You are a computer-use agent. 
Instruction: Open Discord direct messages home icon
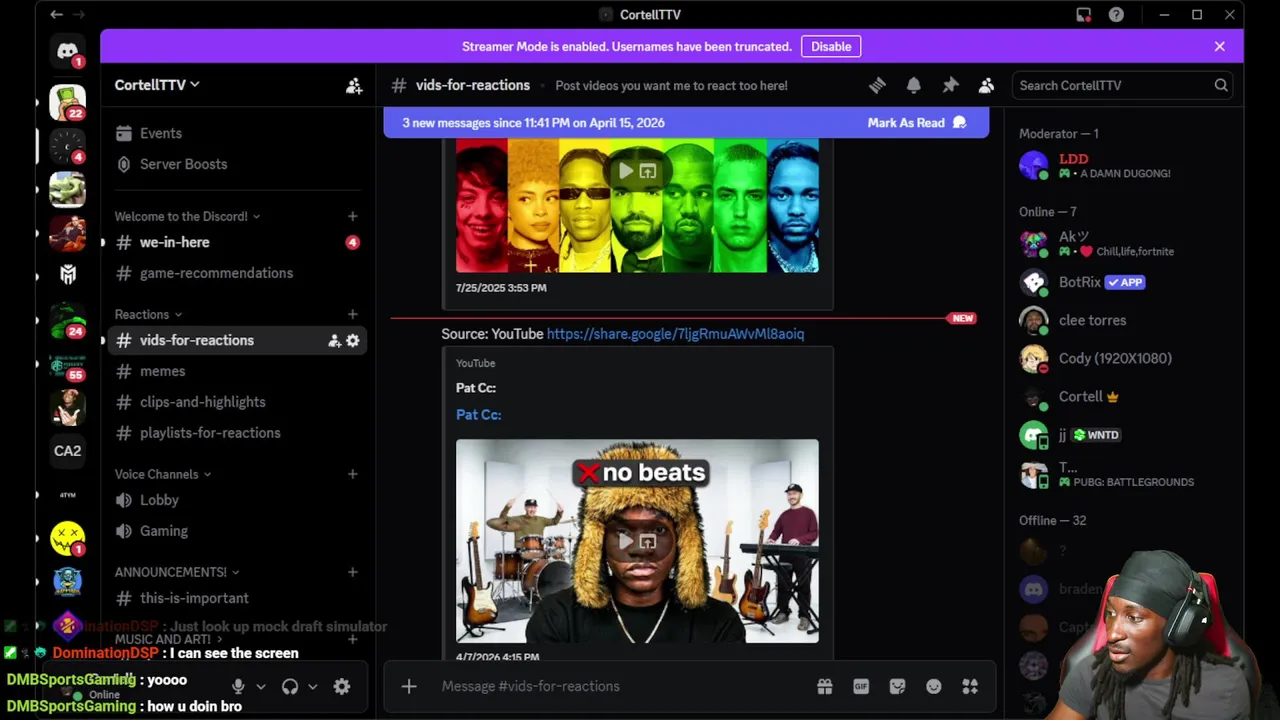(68, 51)
